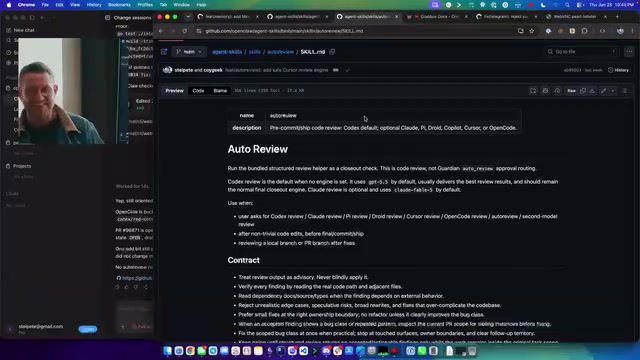640x360 pixels.
Task: Open the autoreview breadcrumb link
Action: pyautogui.click(x=280, y=52)
